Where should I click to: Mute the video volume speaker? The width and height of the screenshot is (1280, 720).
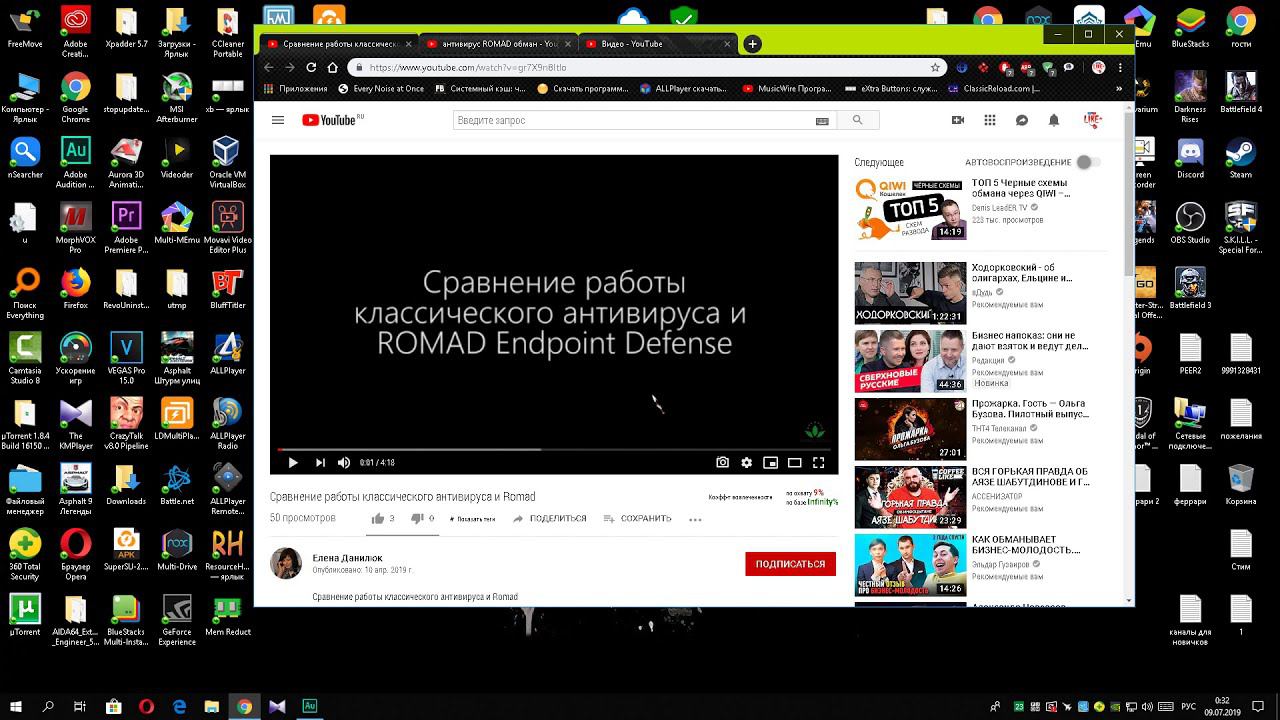coord(344,462)
